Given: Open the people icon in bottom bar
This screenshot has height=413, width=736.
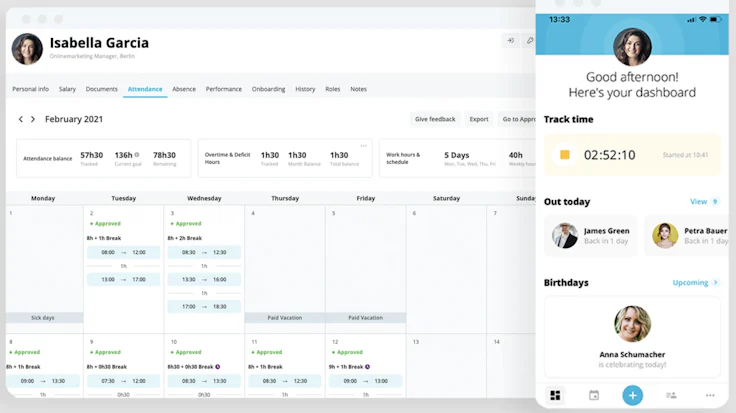Looking at the screenshot, I should 671,395.
